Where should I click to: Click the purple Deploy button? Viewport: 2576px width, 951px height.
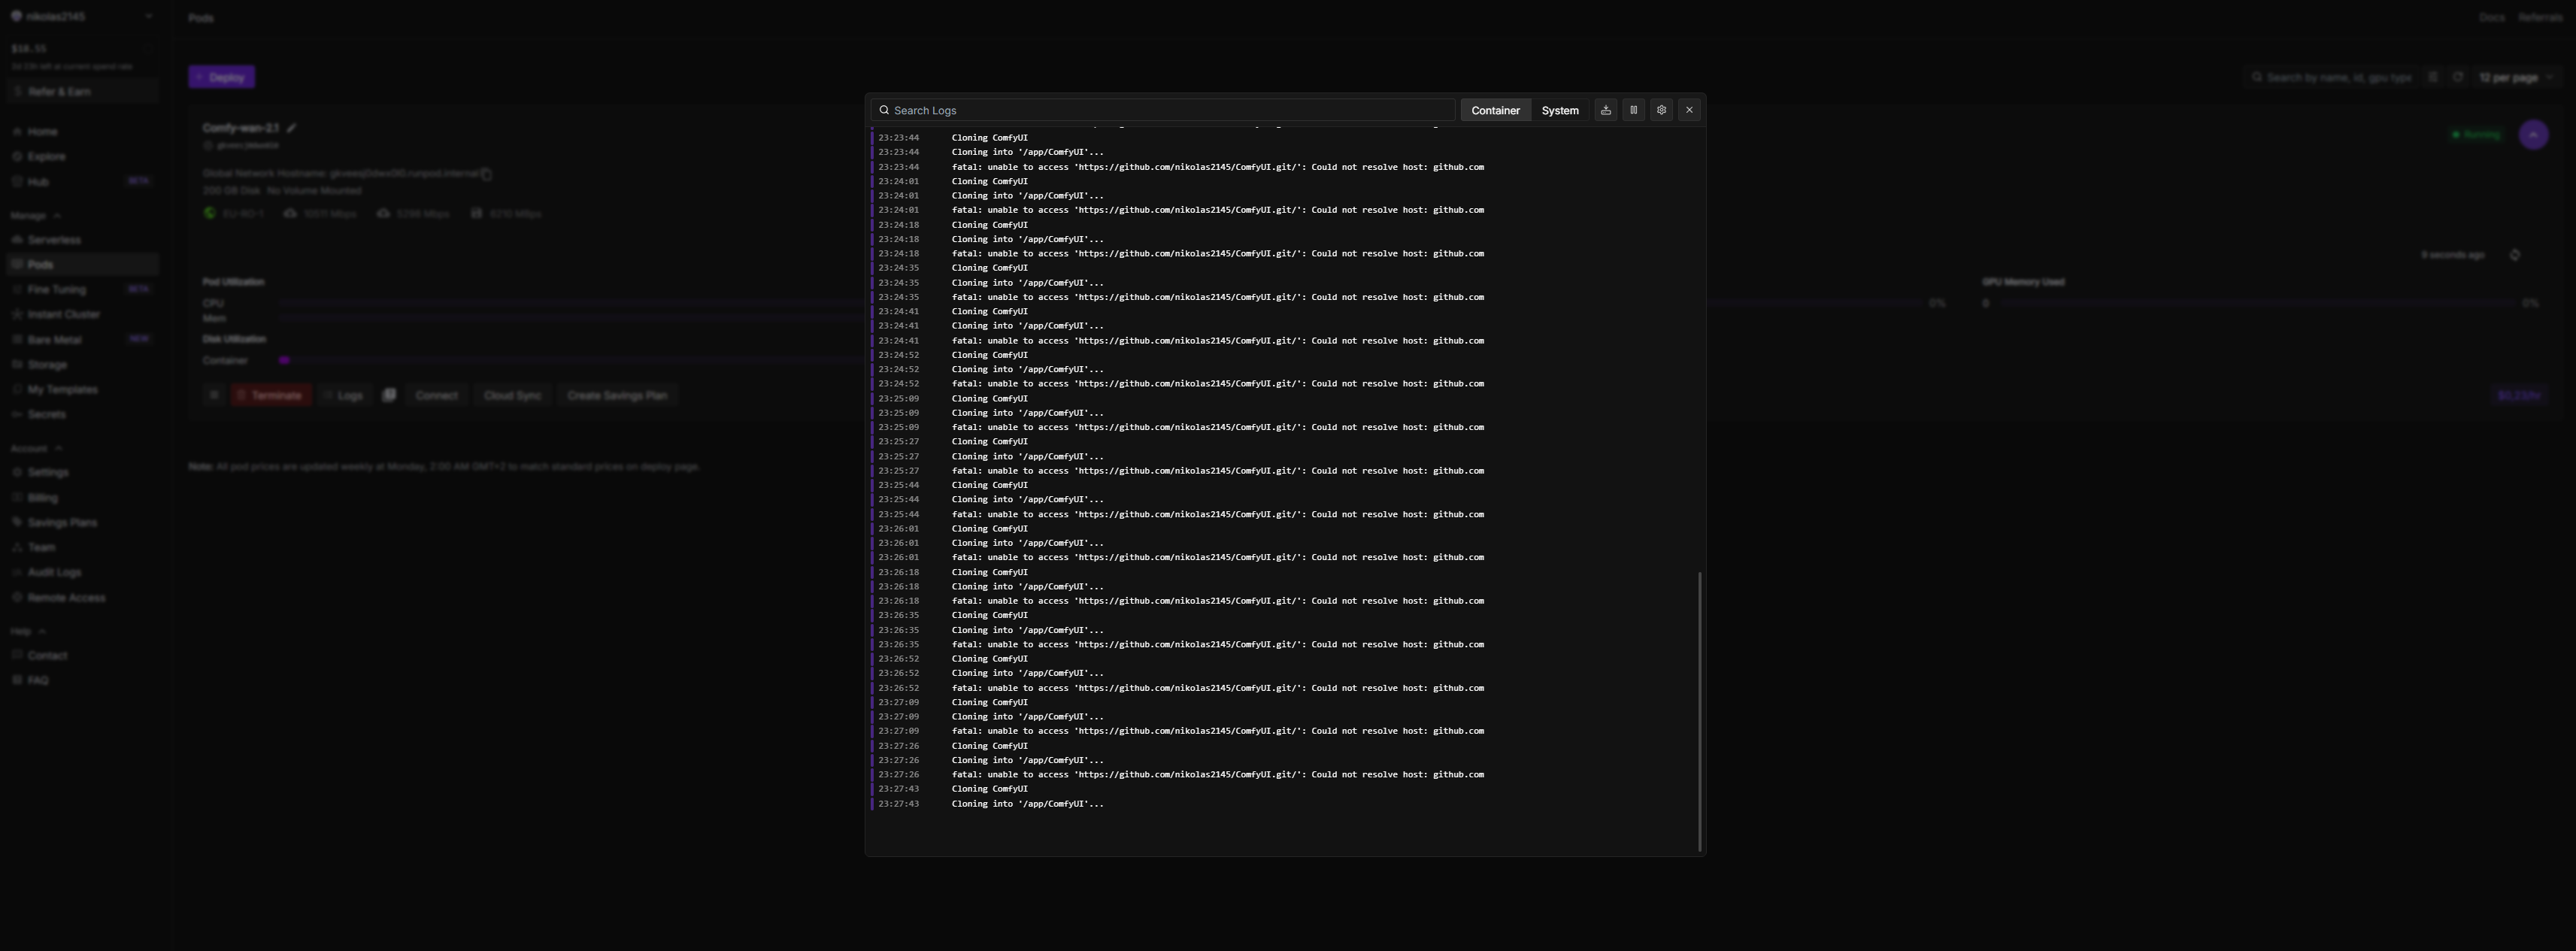coord(221,77)
